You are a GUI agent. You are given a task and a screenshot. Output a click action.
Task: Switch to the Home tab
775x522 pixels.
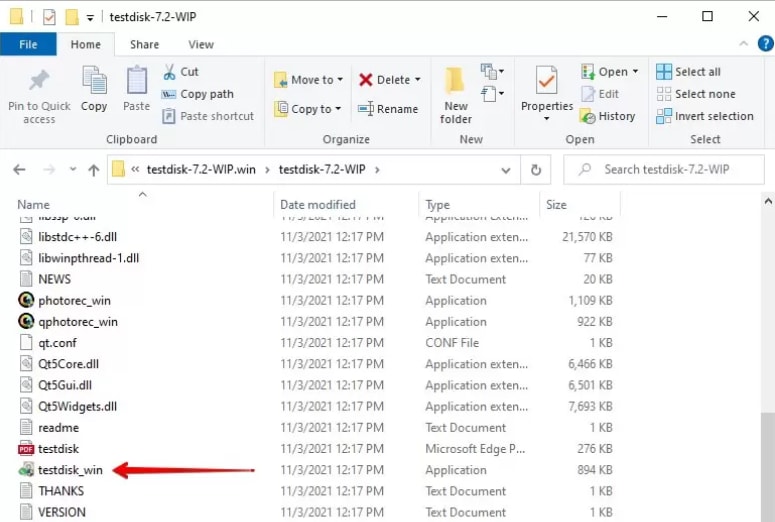click(x=86, y=44)
